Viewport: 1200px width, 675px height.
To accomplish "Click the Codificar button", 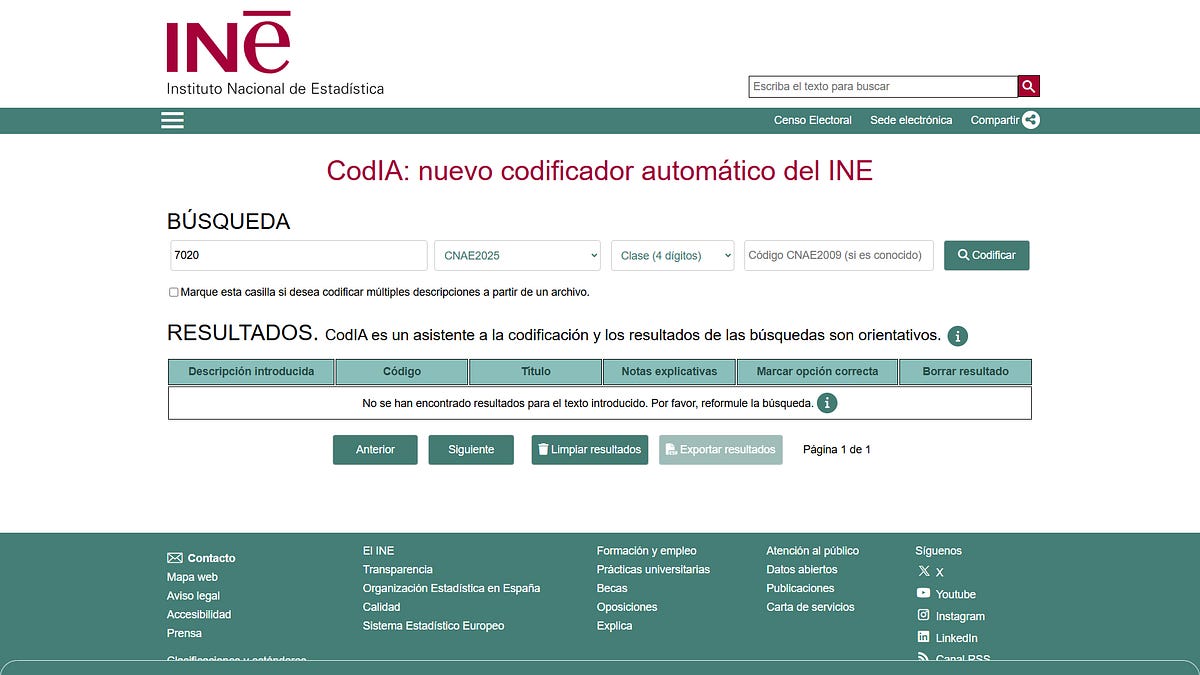I will tap(987, 255).
